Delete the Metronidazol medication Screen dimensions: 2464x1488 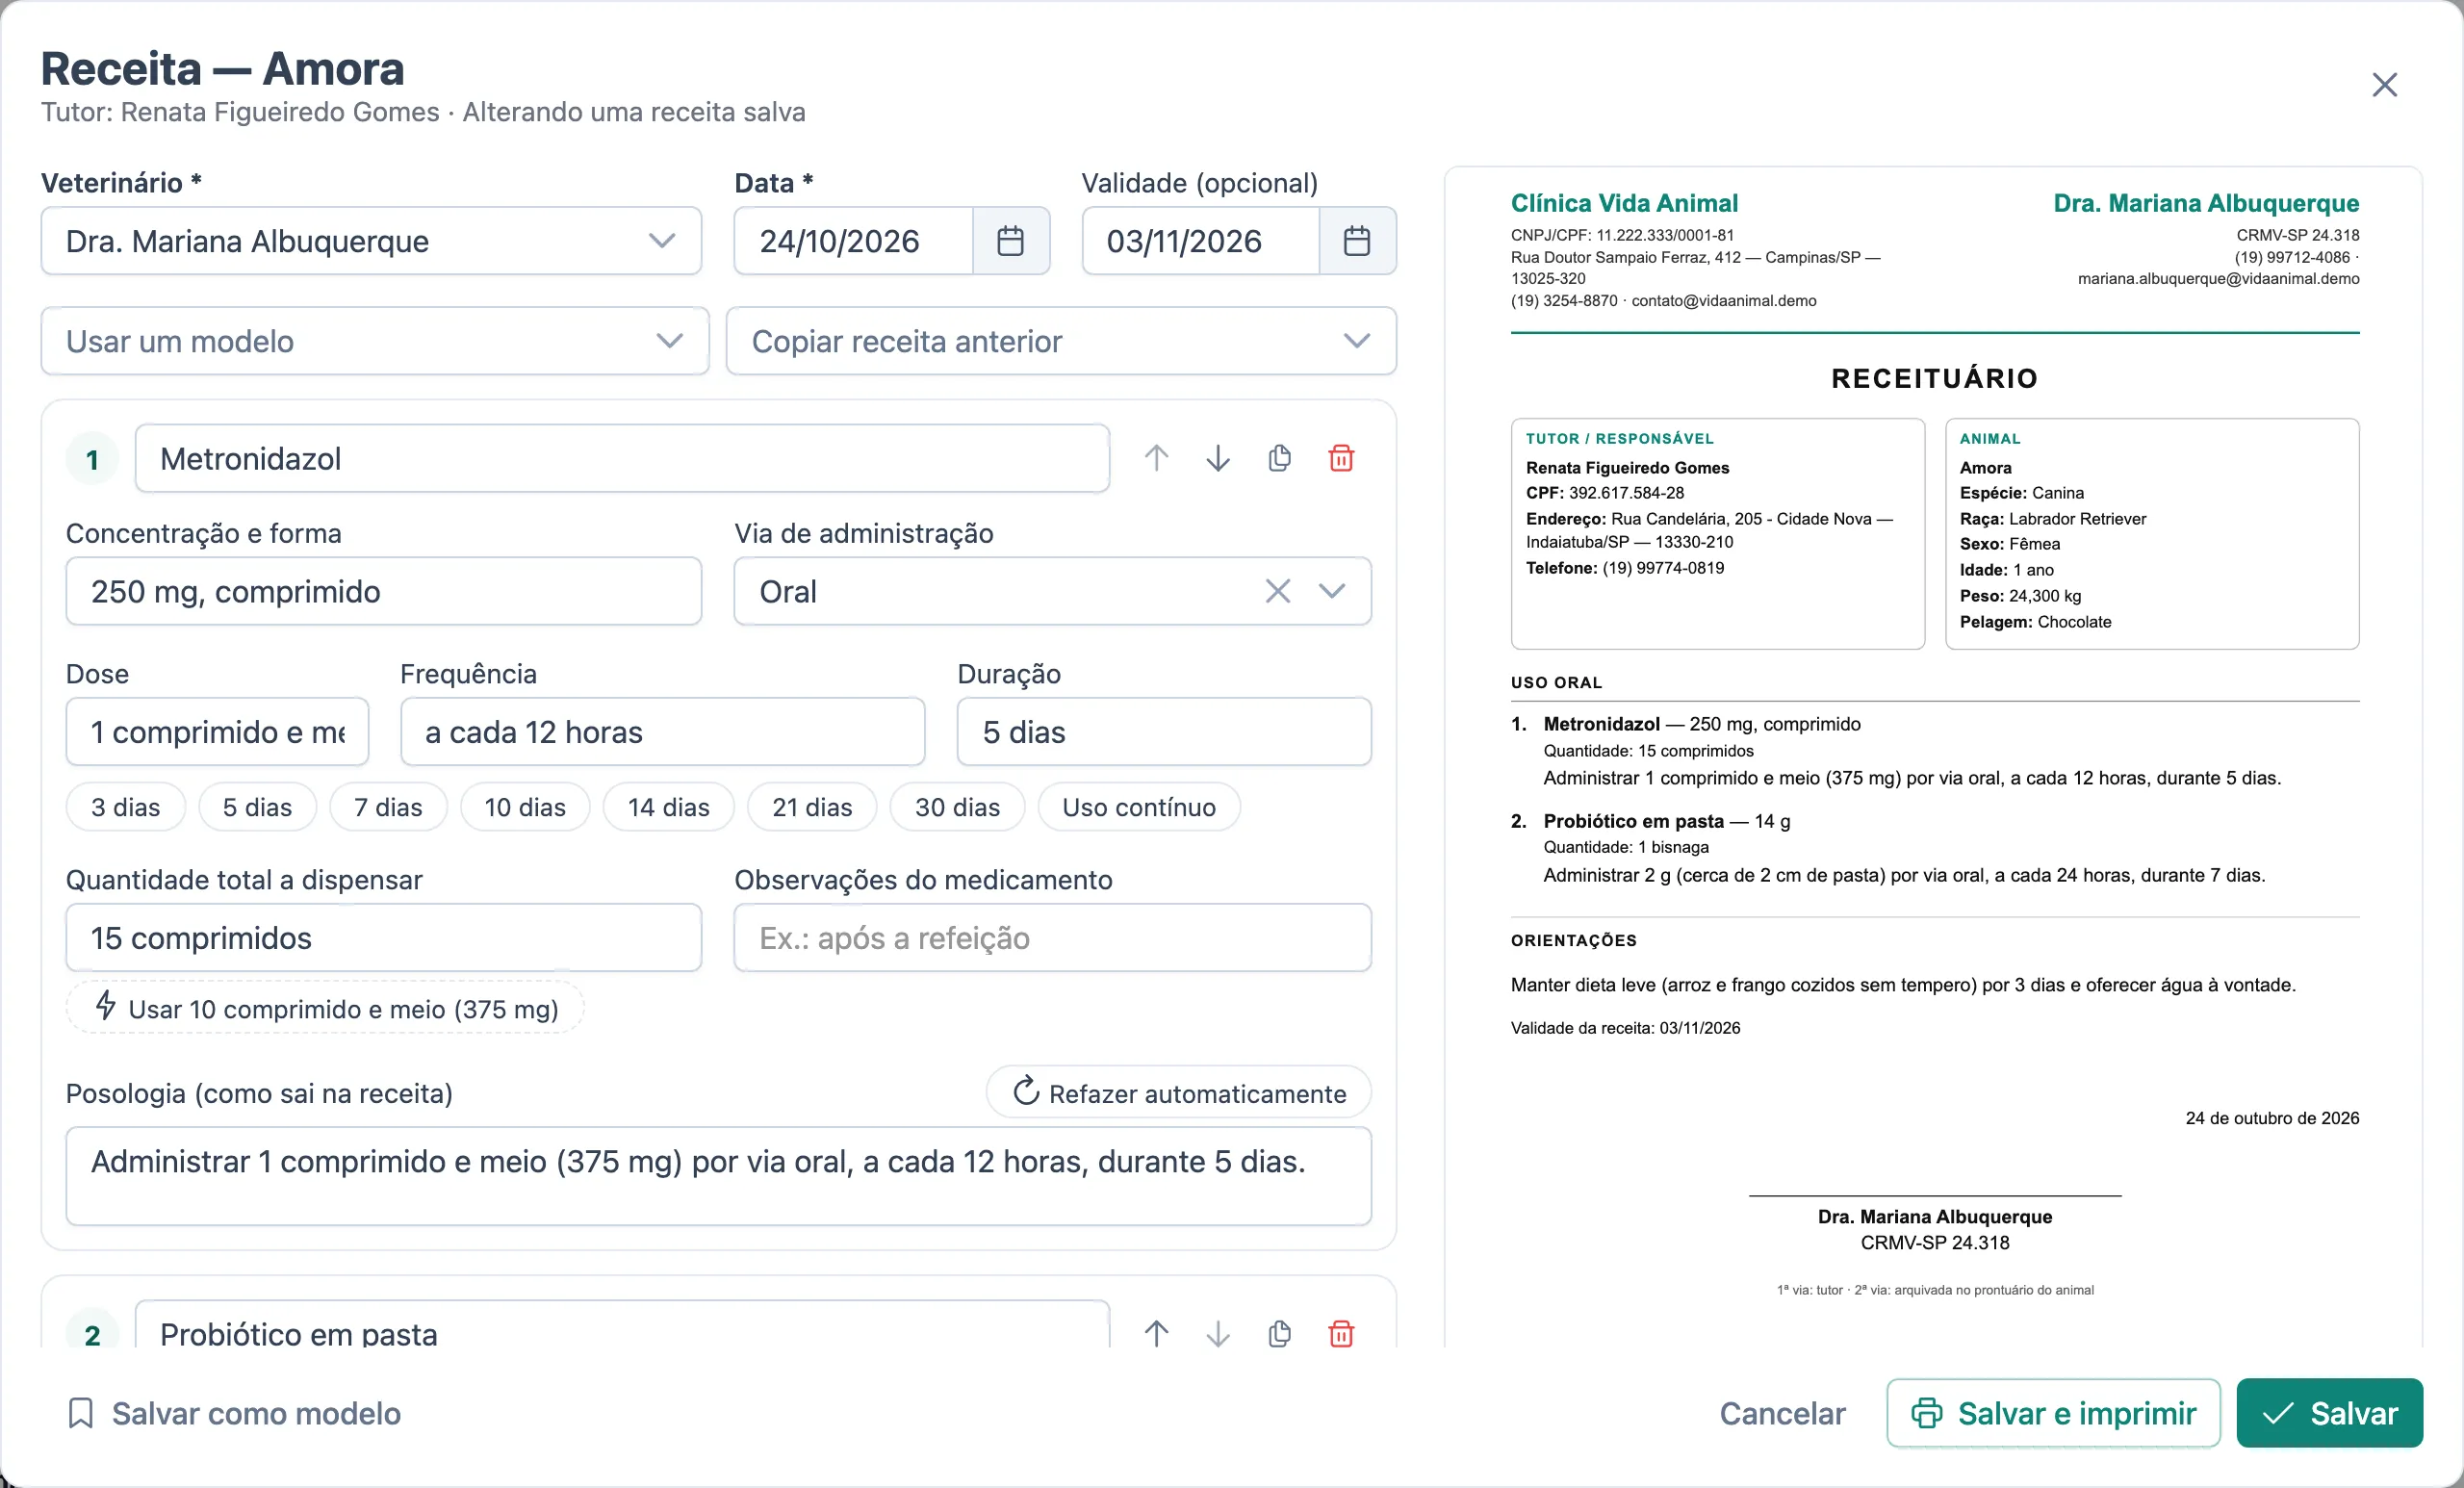tap(1341, 458)
